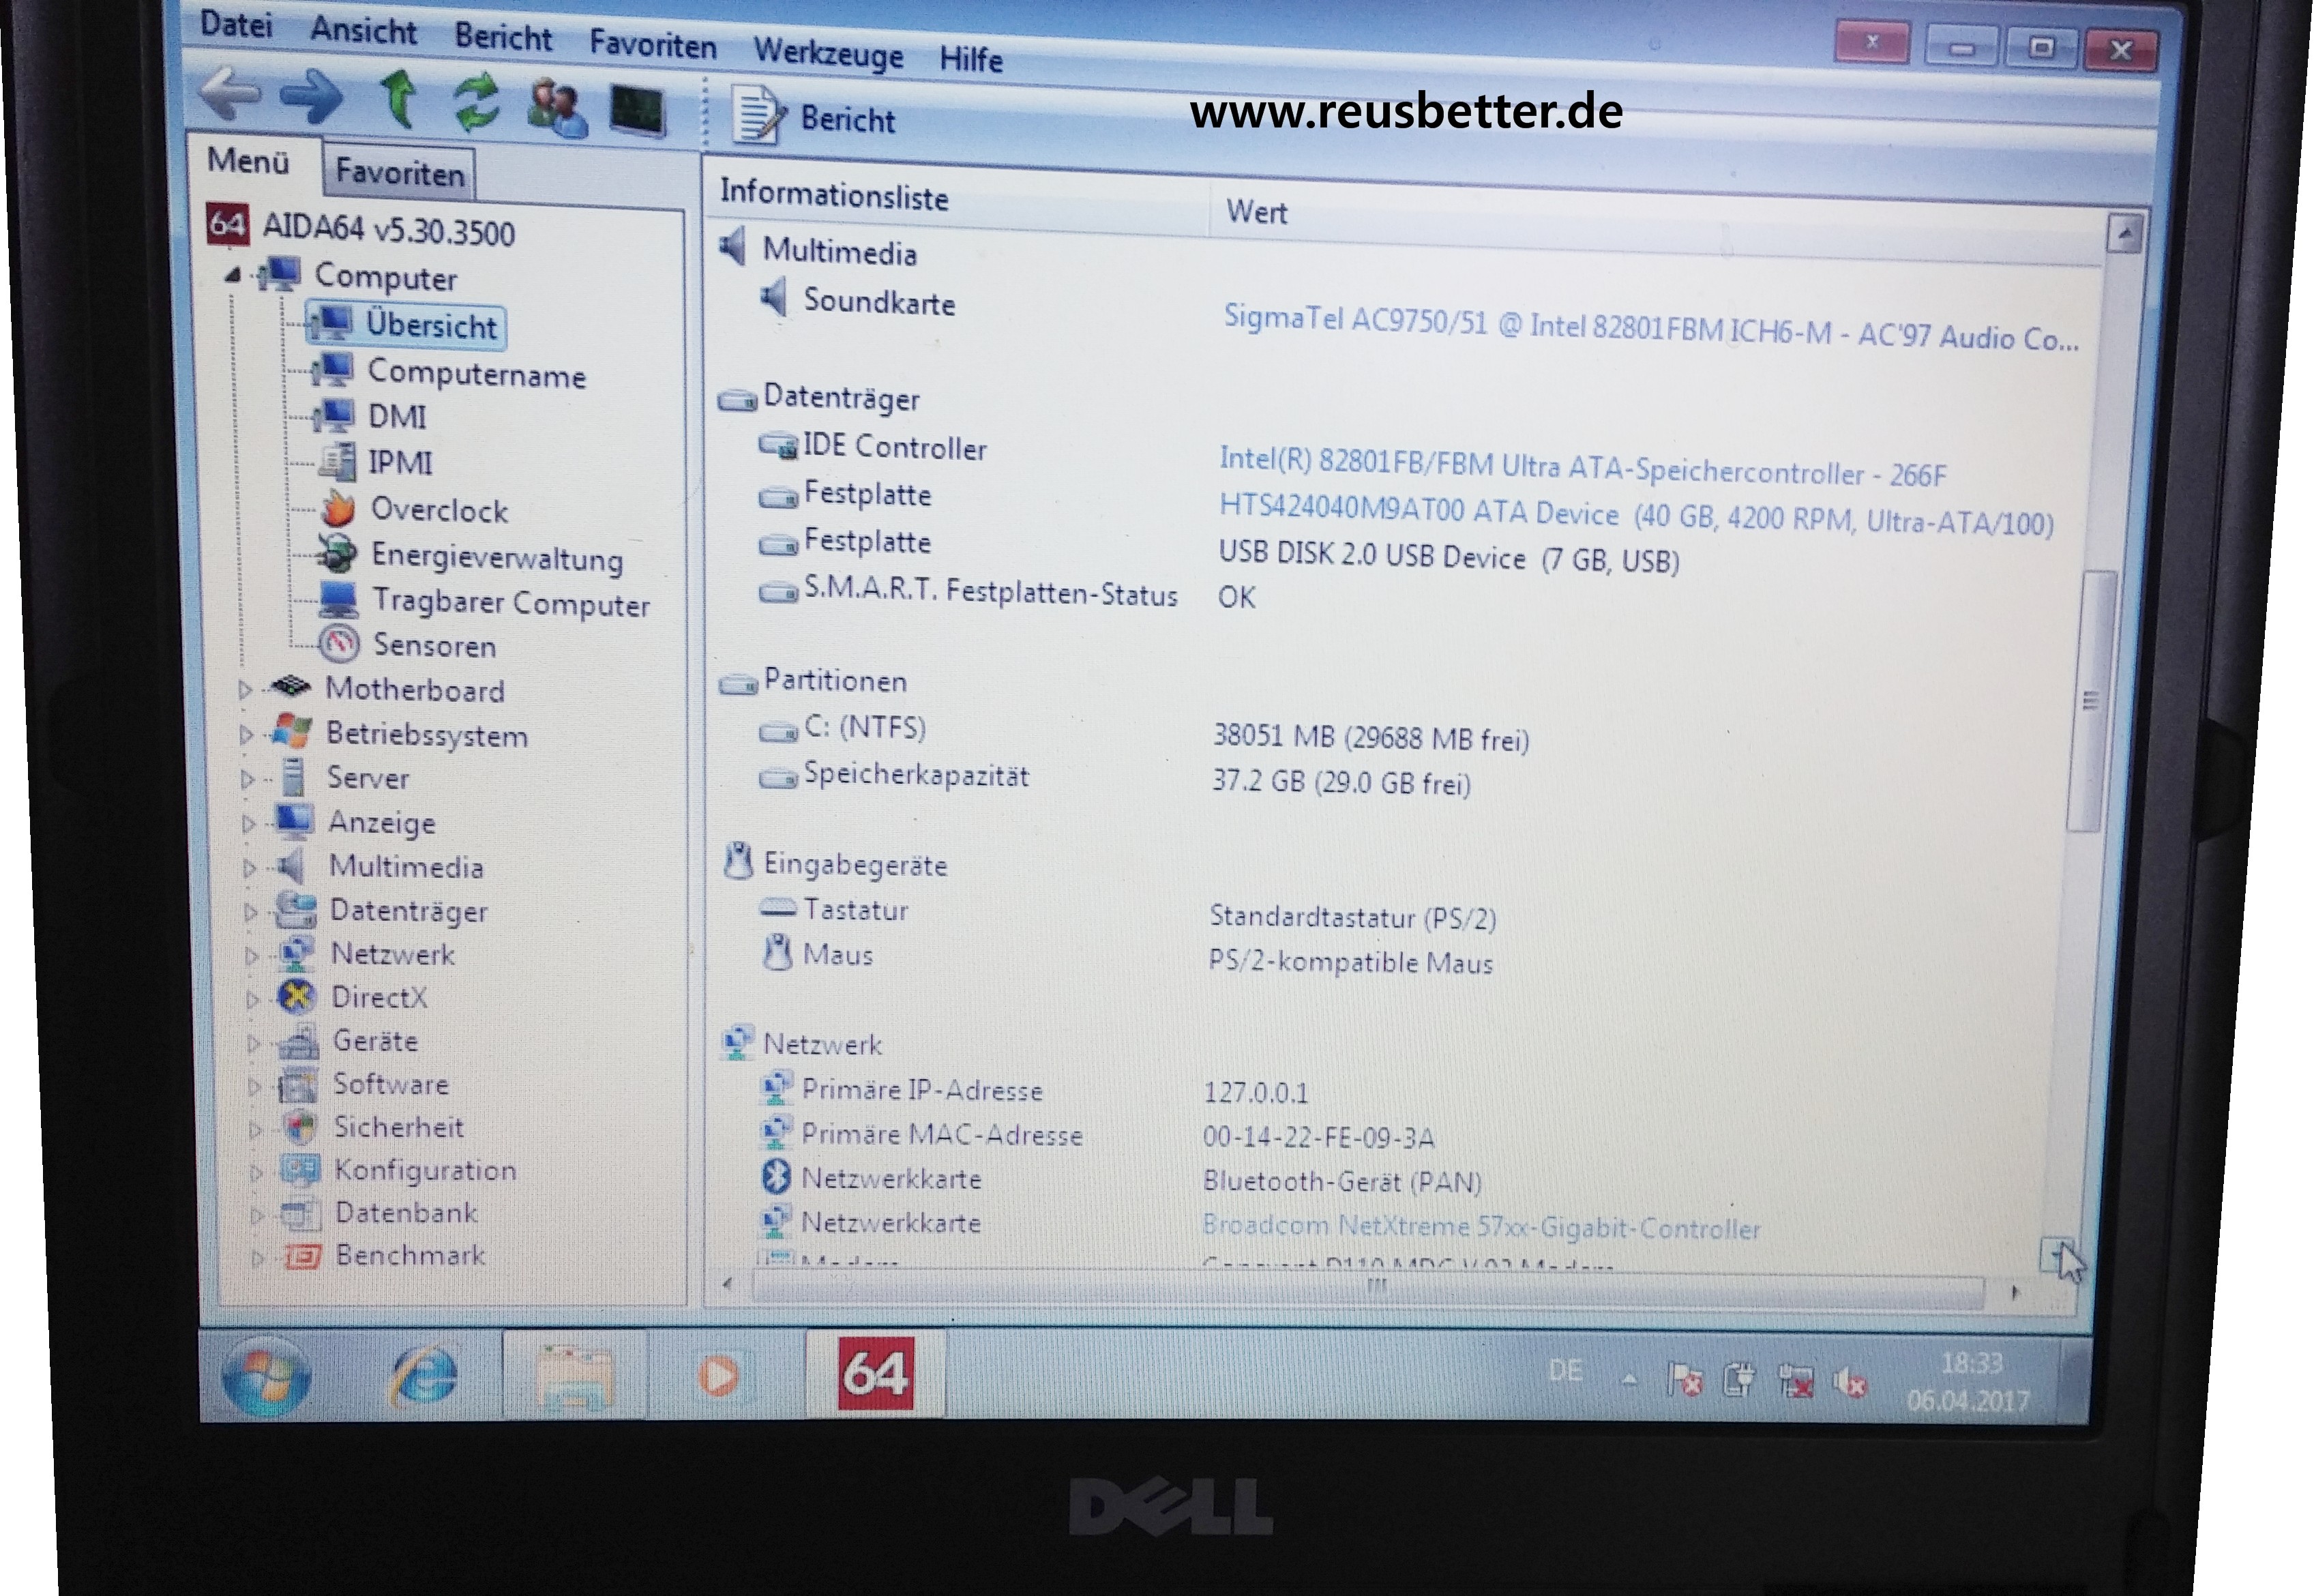This screenshot has height=1596, width=2314.
Task: Click the Back arrow toolbar icon
Action: point(231,95)
